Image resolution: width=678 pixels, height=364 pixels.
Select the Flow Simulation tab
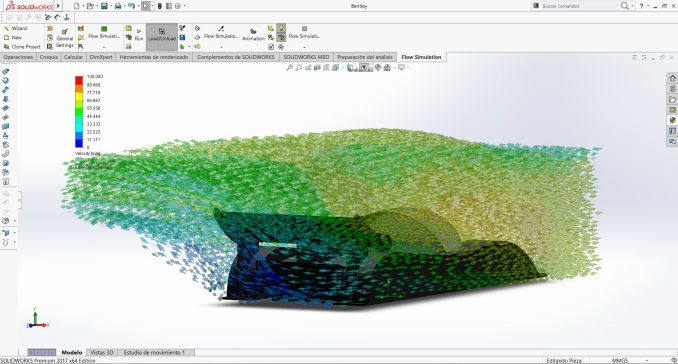tap(421, 57)
